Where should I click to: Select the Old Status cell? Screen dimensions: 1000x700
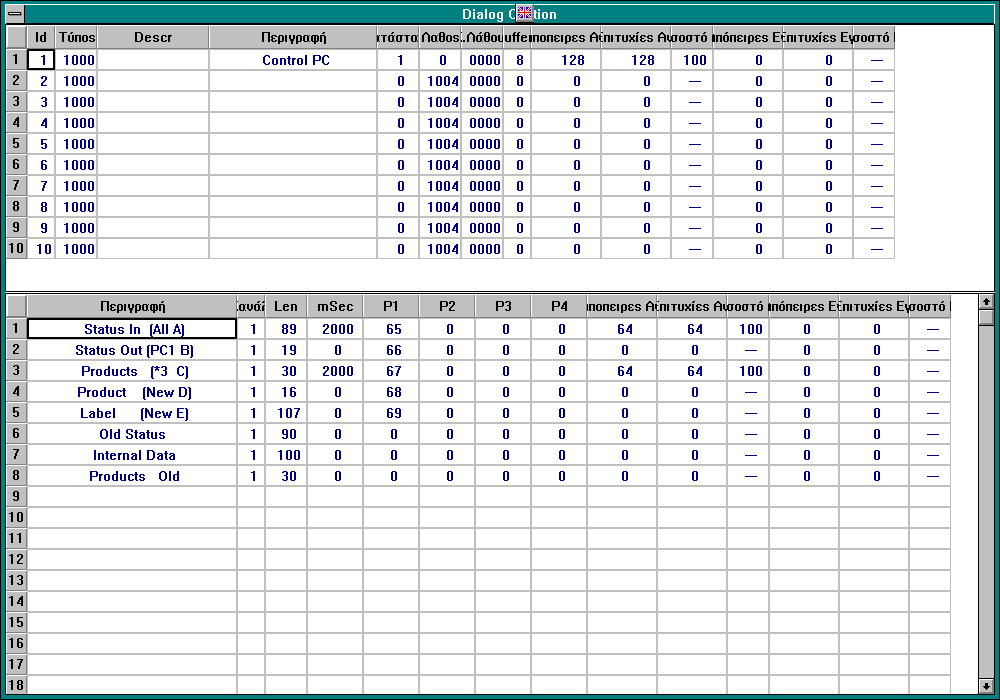click(132, 434)
